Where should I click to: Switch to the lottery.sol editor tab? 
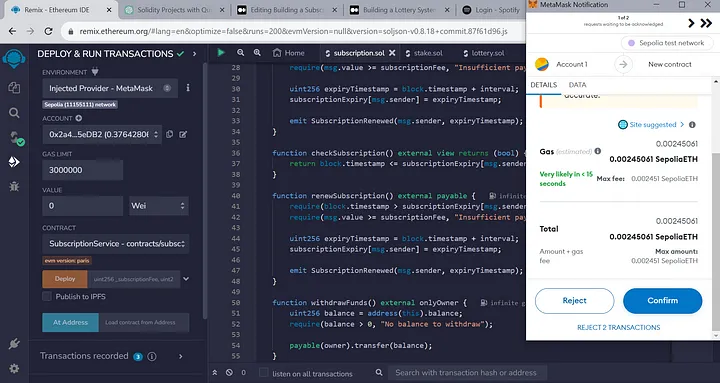[x=484, y=53]
